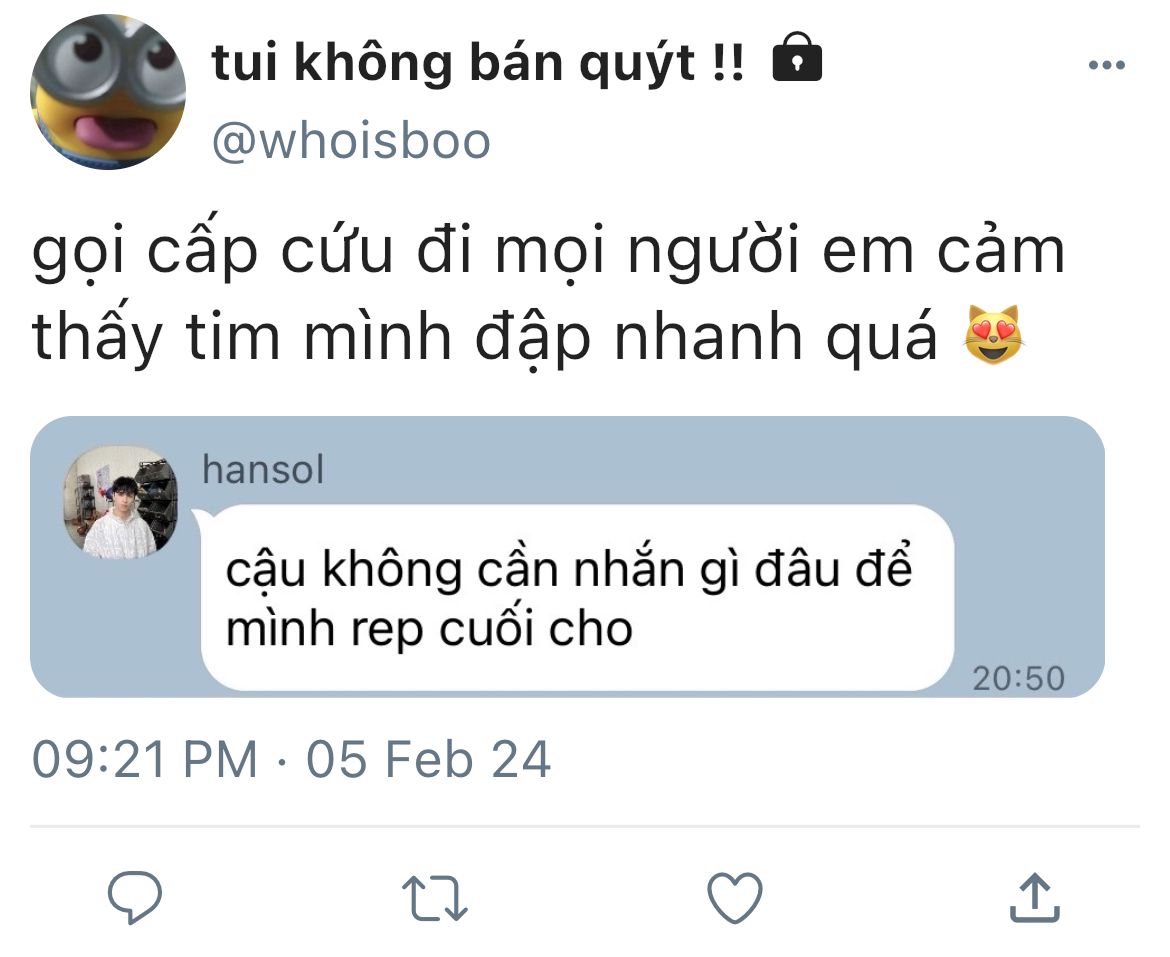The height and width of the screenshot is (957, 1170).
Task: Like the tweet with heart icon
Action: coord(735,897)
